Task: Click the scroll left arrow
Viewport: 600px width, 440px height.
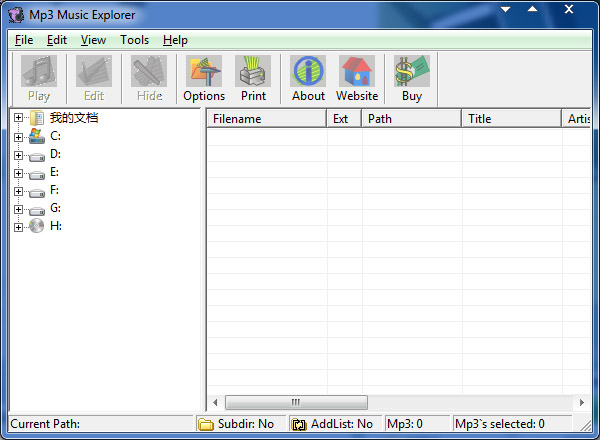Action: 215,402
